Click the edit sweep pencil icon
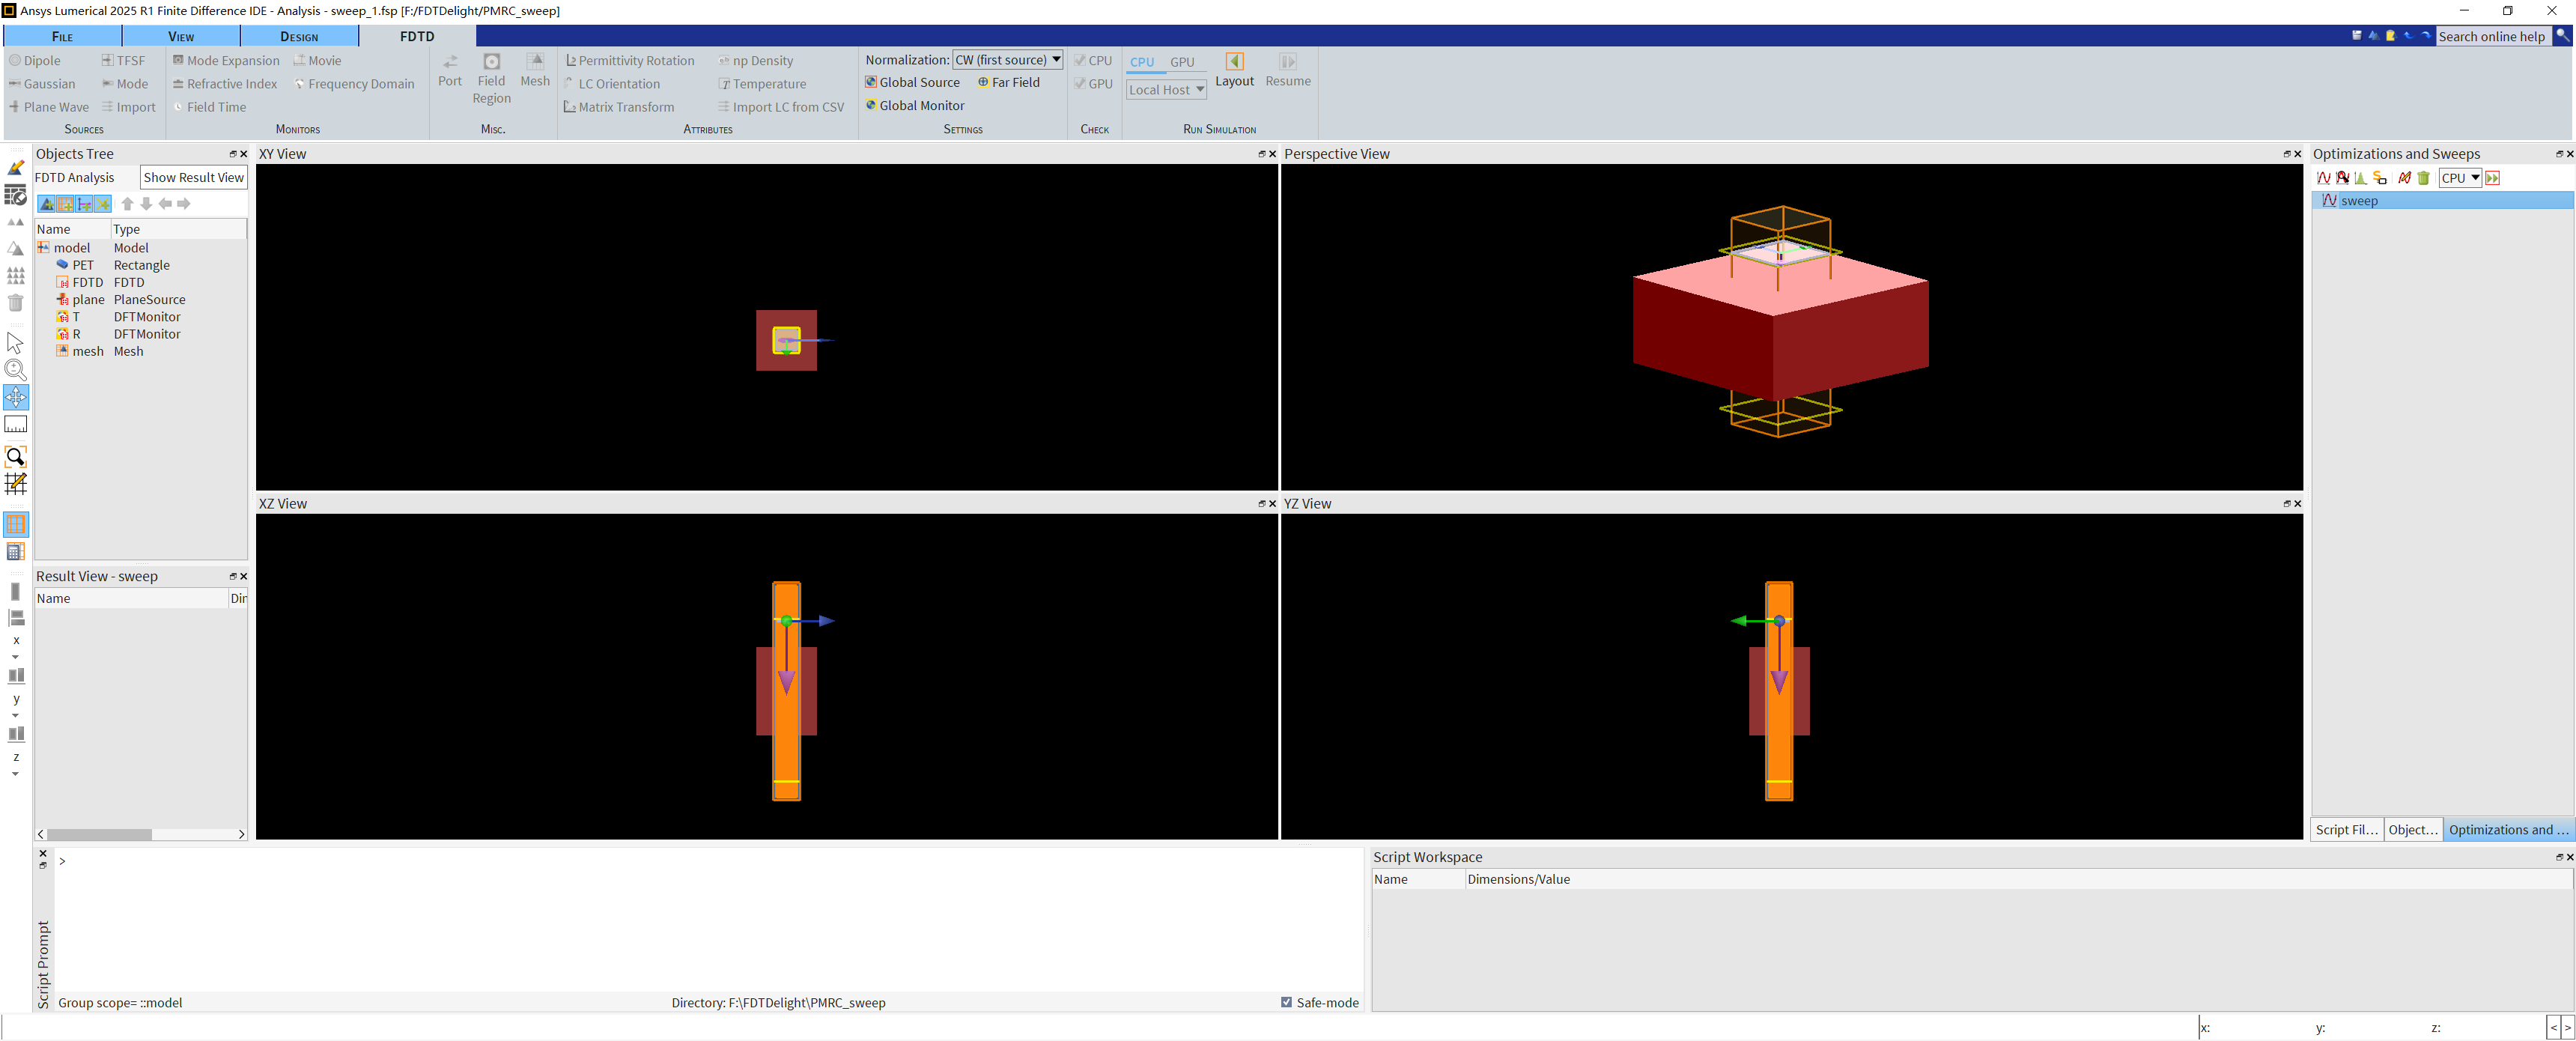The image size is (2576, 1041). [x=2404, y=178]
